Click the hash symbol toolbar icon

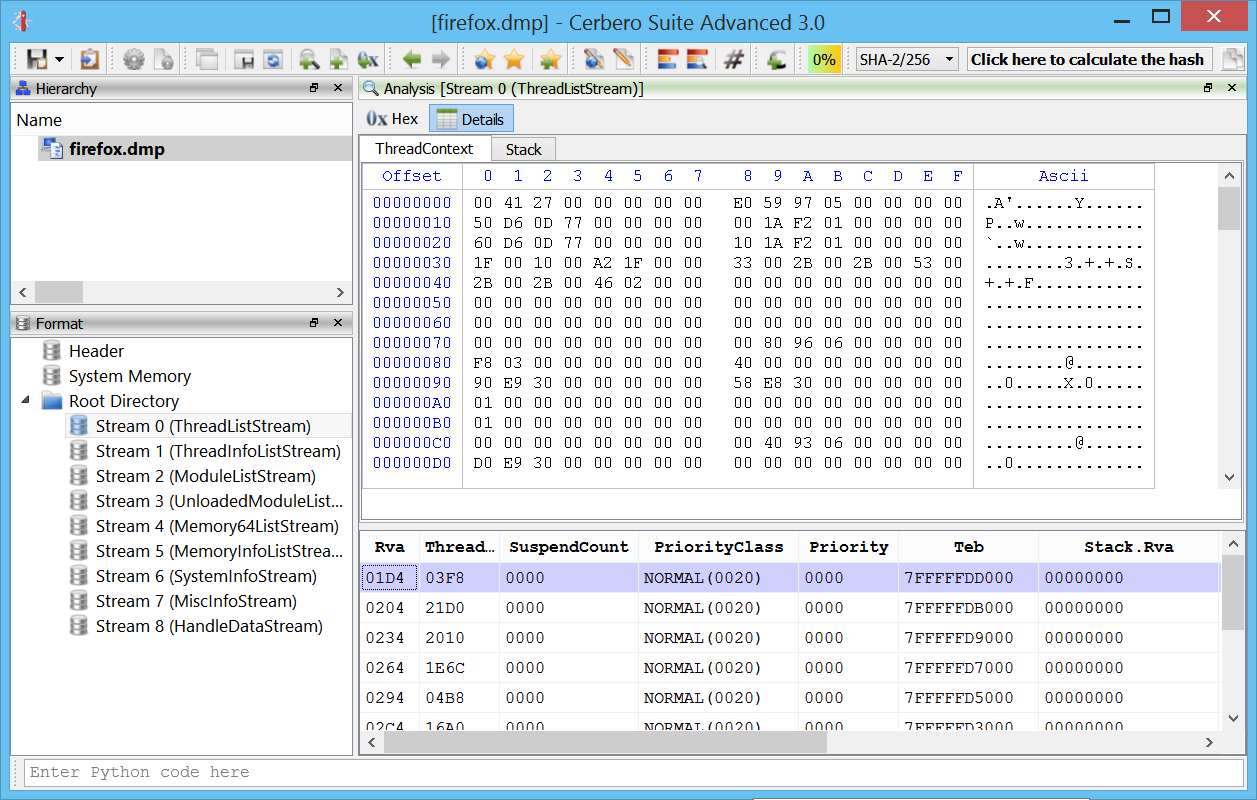tap(733, 59)
